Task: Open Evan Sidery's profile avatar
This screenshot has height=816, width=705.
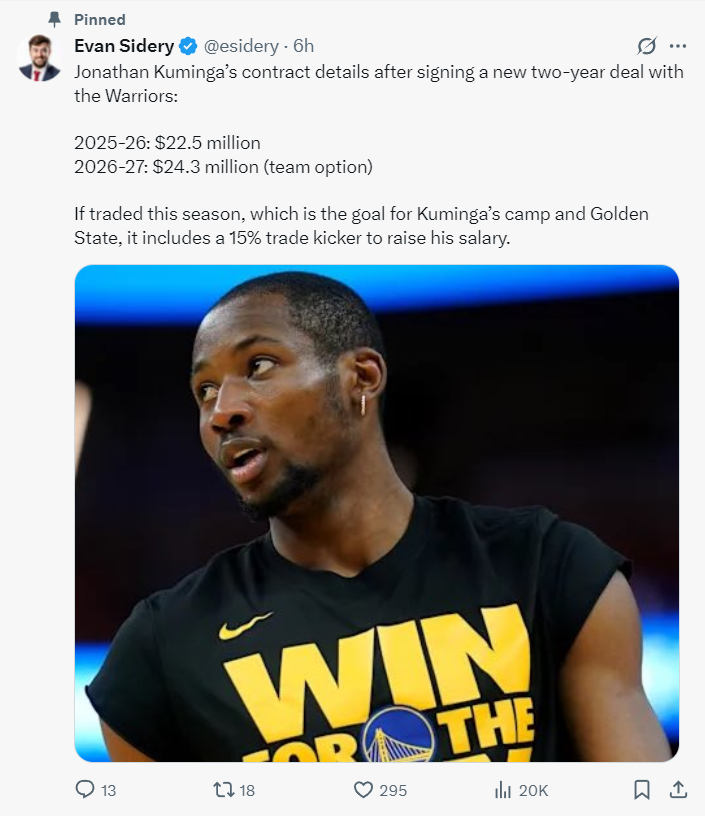Action: pyautogui.click(x=40, y=58)
